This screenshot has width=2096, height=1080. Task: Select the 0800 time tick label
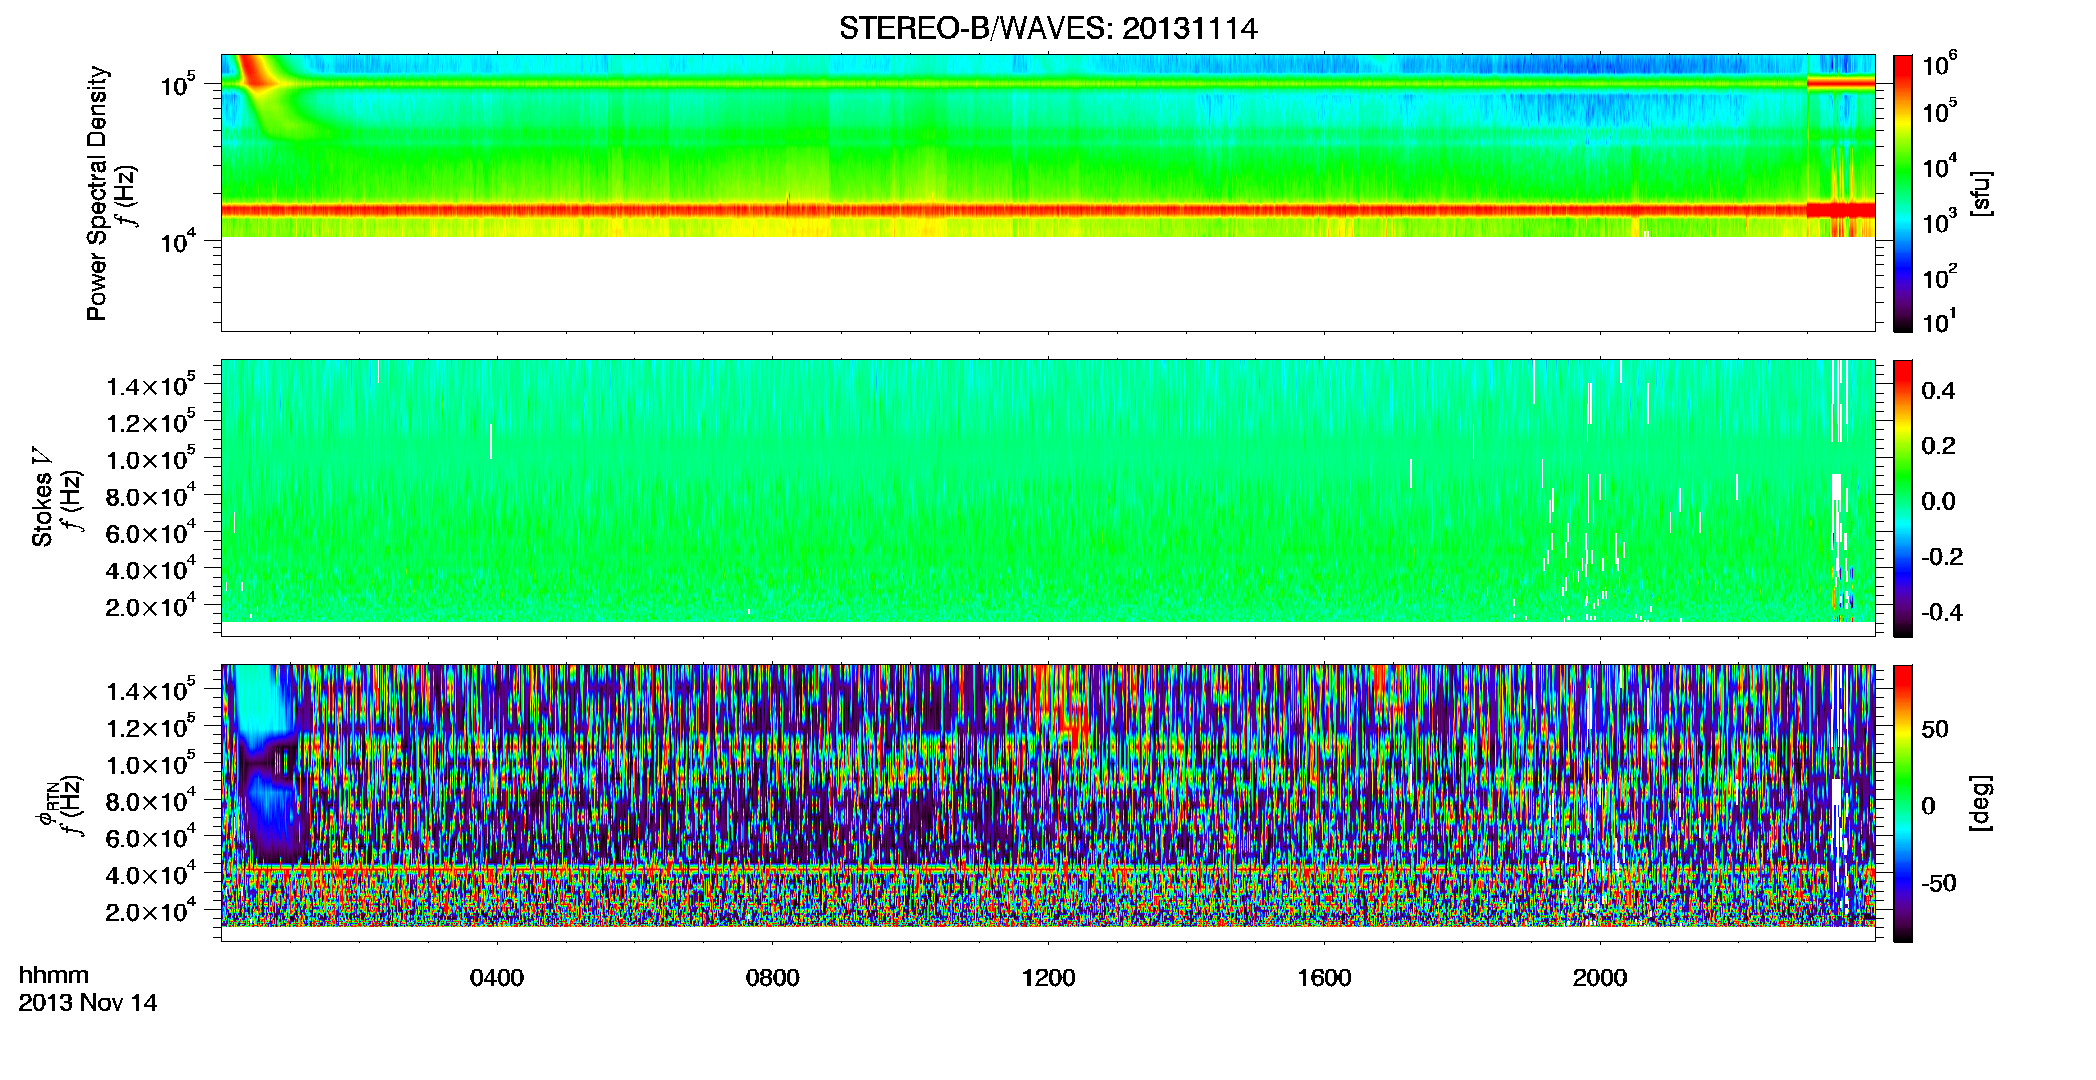773,978
